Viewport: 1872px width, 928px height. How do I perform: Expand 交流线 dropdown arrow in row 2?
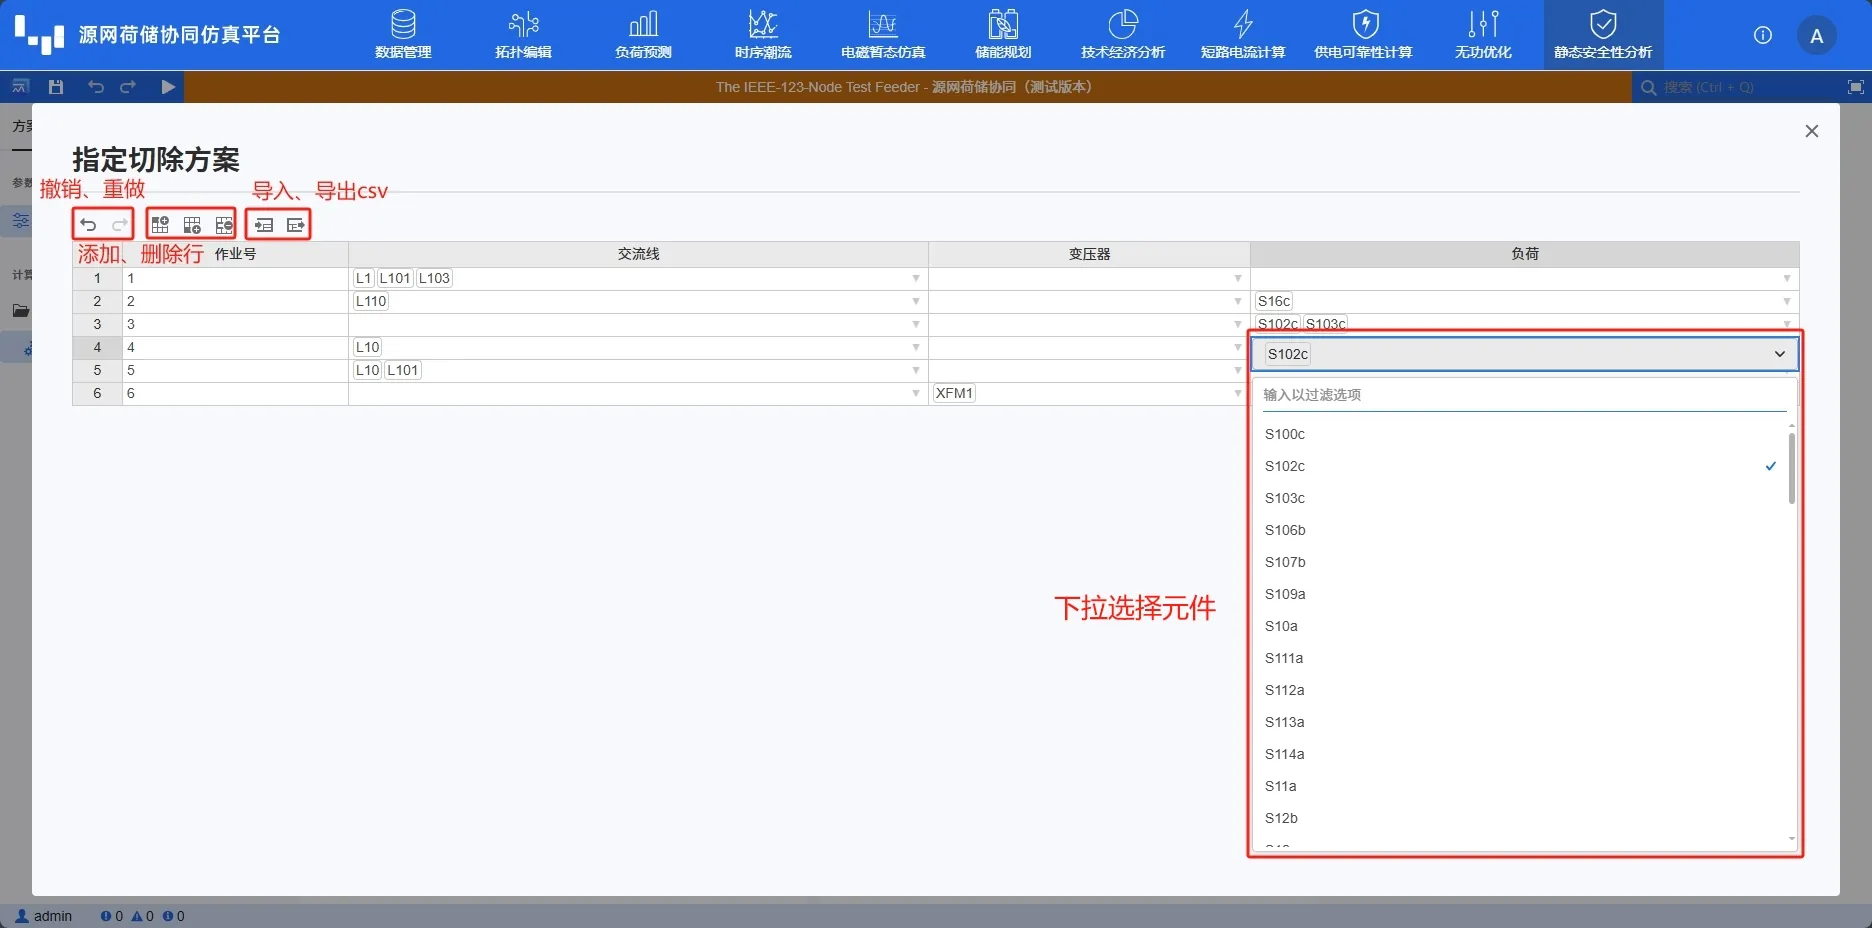pyautogui.click(x=915, y=301)
